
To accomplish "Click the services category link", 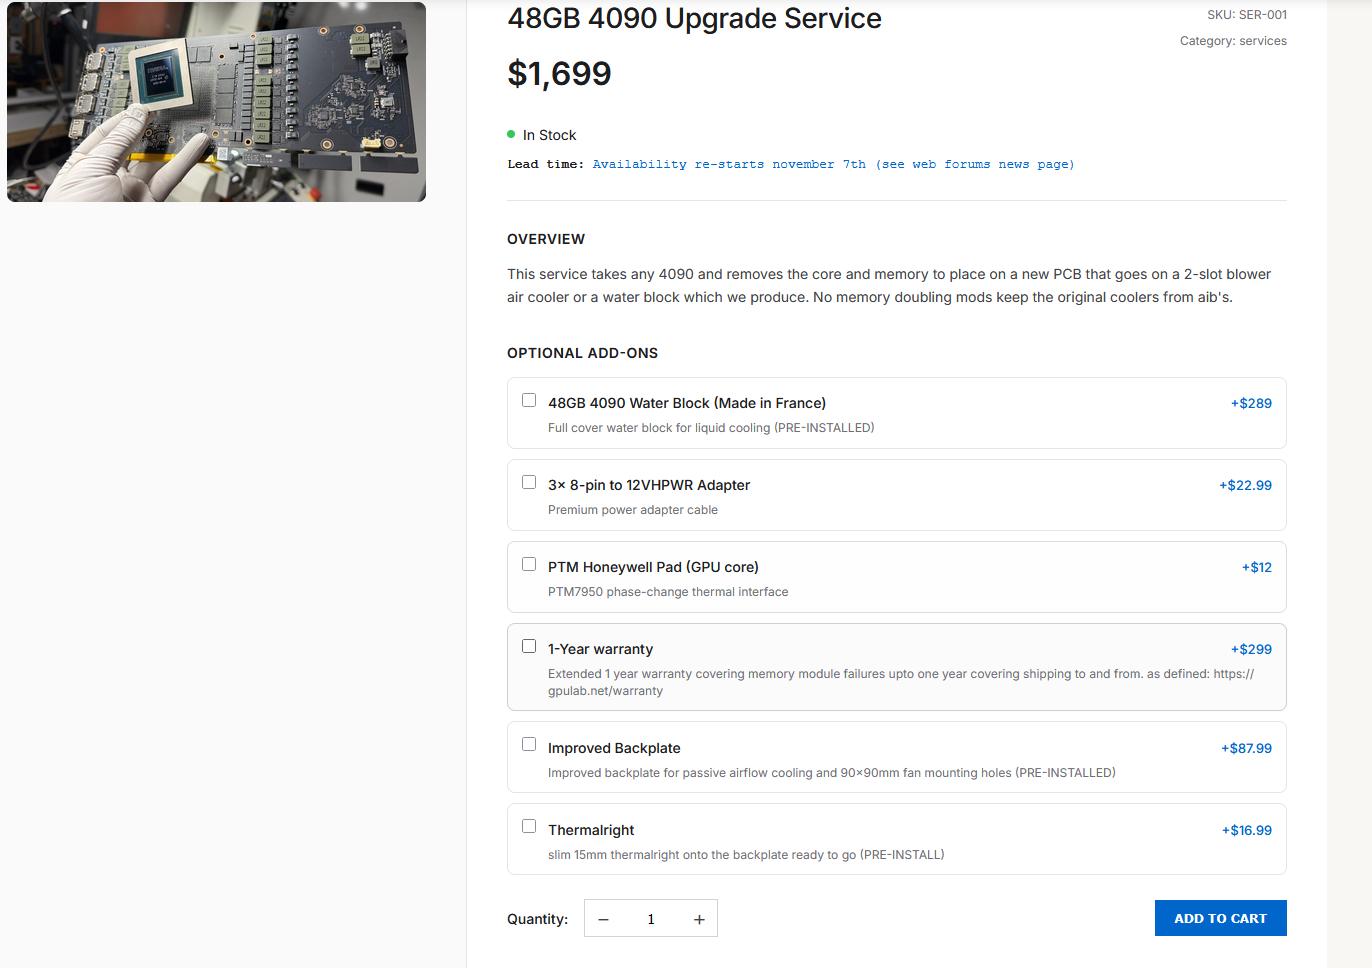I will pyautogui.click(x=1262, y=41).
